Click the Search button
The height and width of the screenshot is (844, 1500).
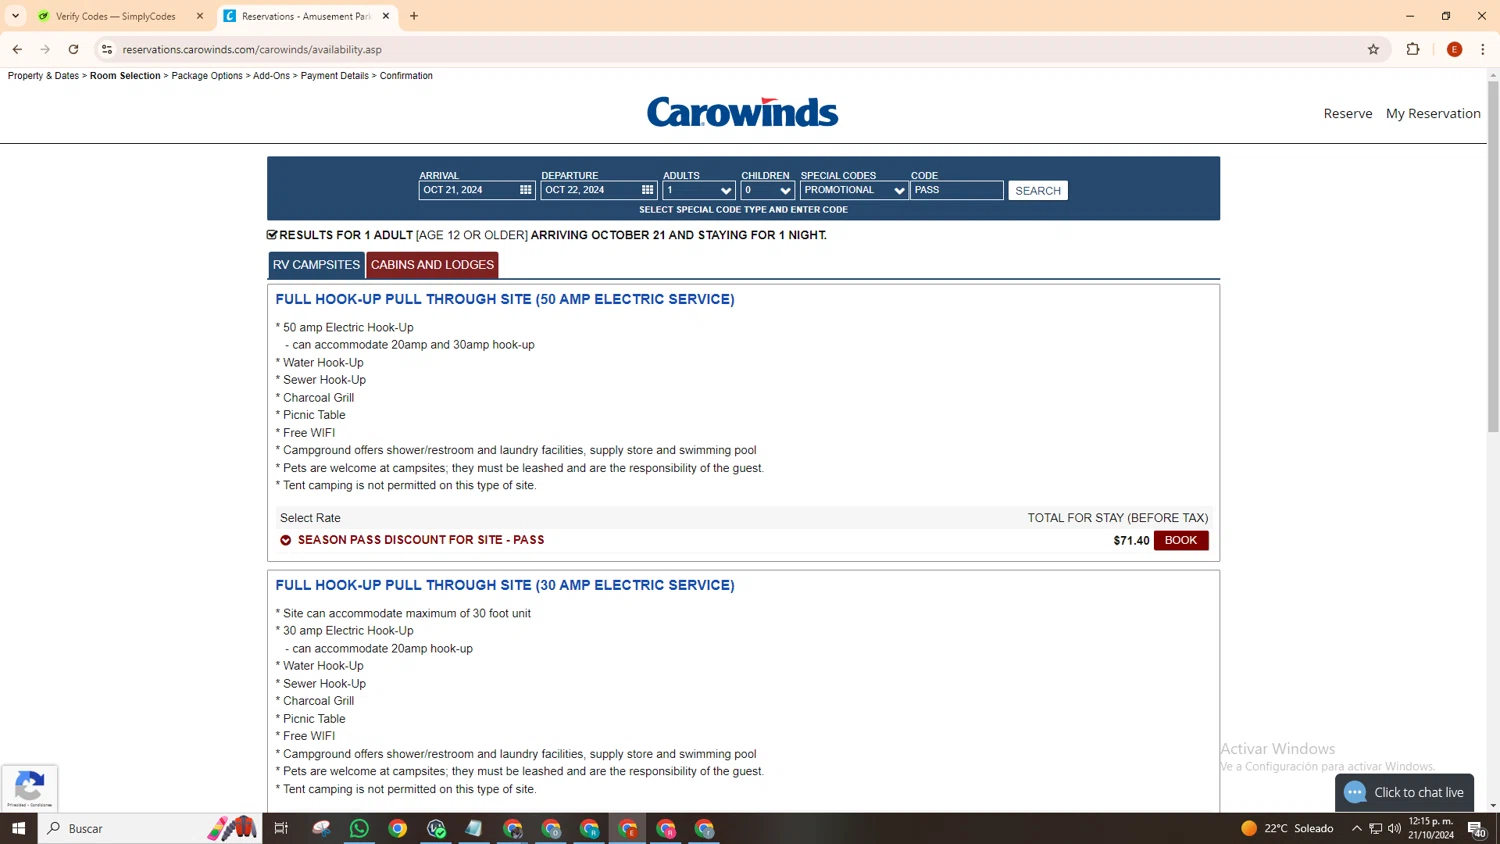(x=1038, y=190)
